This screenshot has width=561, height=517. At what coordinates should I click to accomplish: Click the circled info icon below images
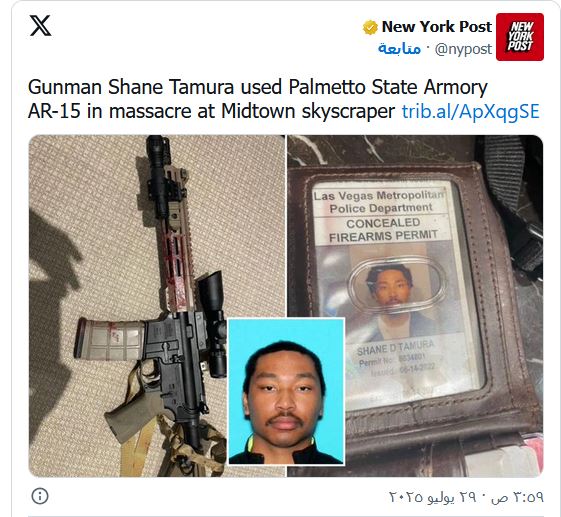tap(40, 496)
